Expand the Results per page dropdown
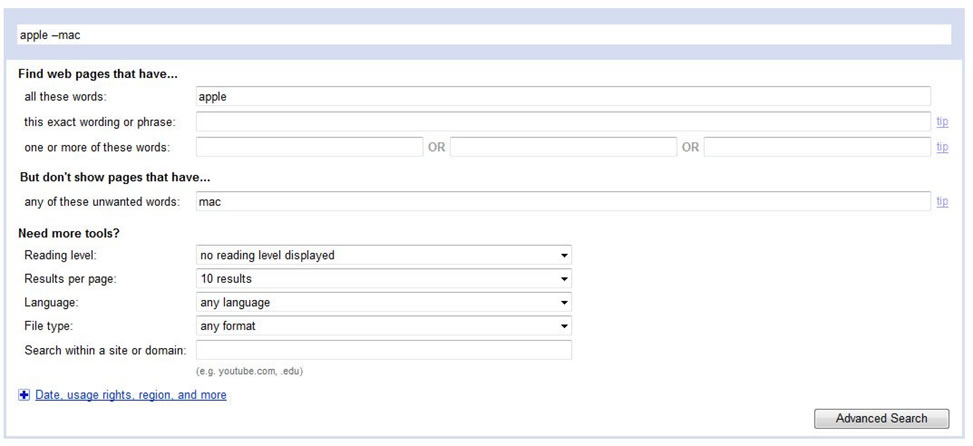The height and width of the screenshot is (446, 973). pyautogui.click(x=384, y=279)
